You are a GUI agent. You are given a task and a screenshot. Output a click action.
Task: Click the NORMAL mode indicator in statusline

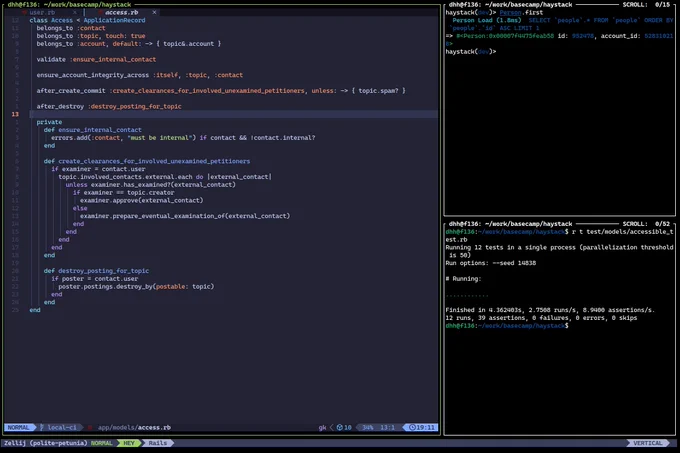tap(18, 427)
